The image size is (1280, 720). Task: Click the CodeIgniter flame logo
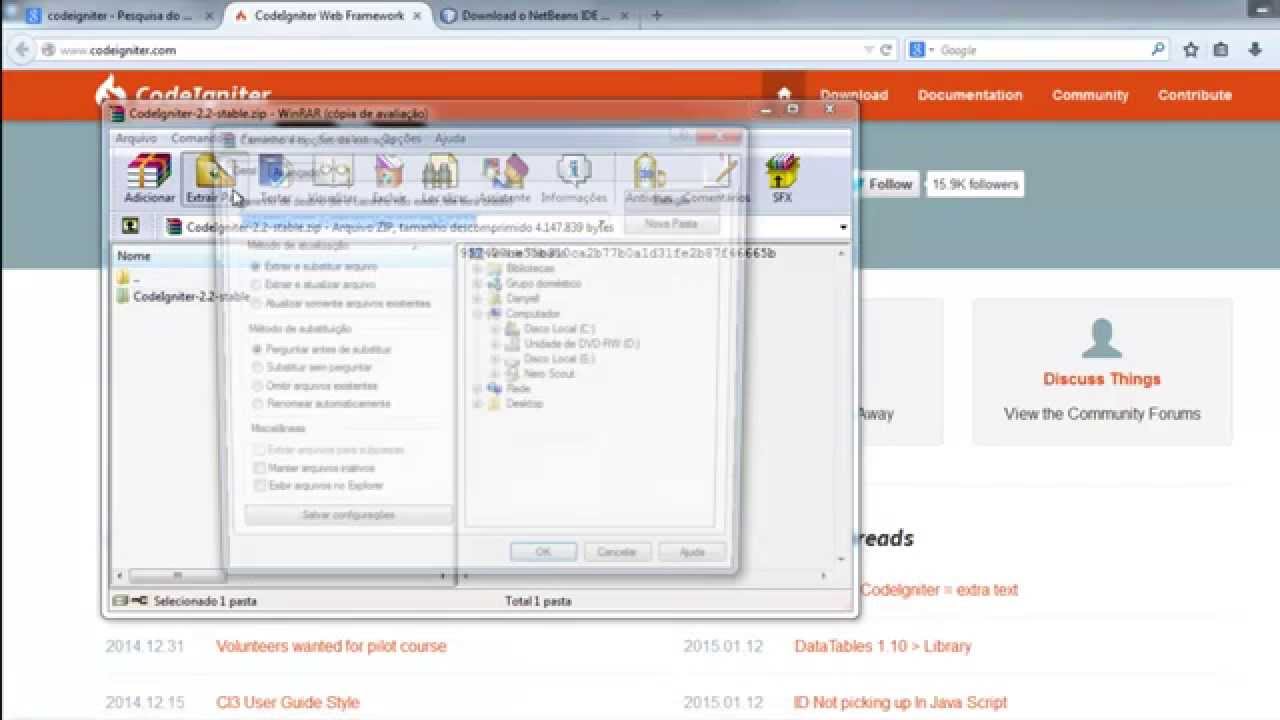[110, 92]
